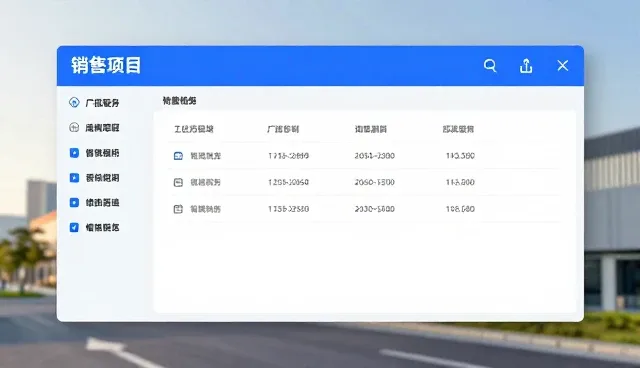Open third sidebar item with blue square icon
The image size is (640, 368).
click(x=94, y=153)
